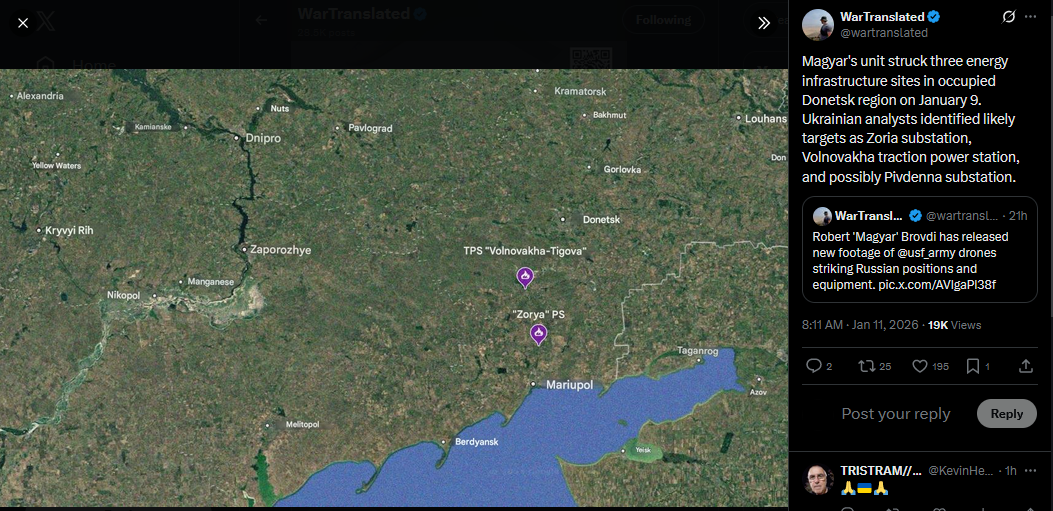The image size is (1053, 511).
Task: Click the Reply button
Action: (1007, 414)
